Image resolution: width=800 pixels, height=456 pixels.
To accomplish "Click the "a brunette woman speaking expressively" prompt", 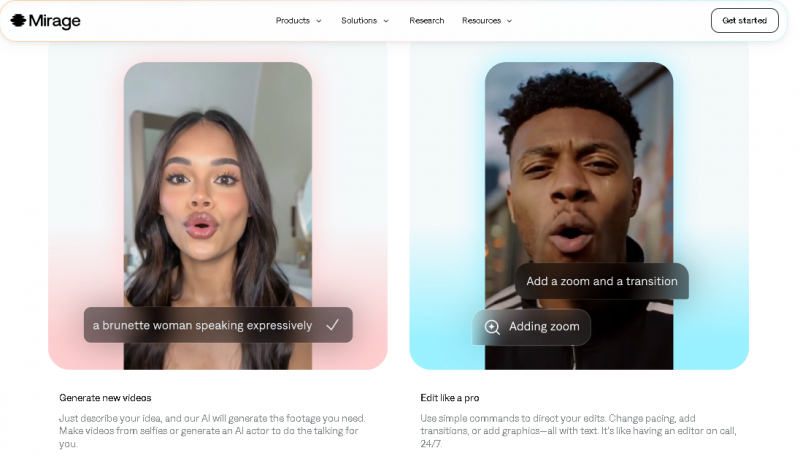I will (202, 325).
